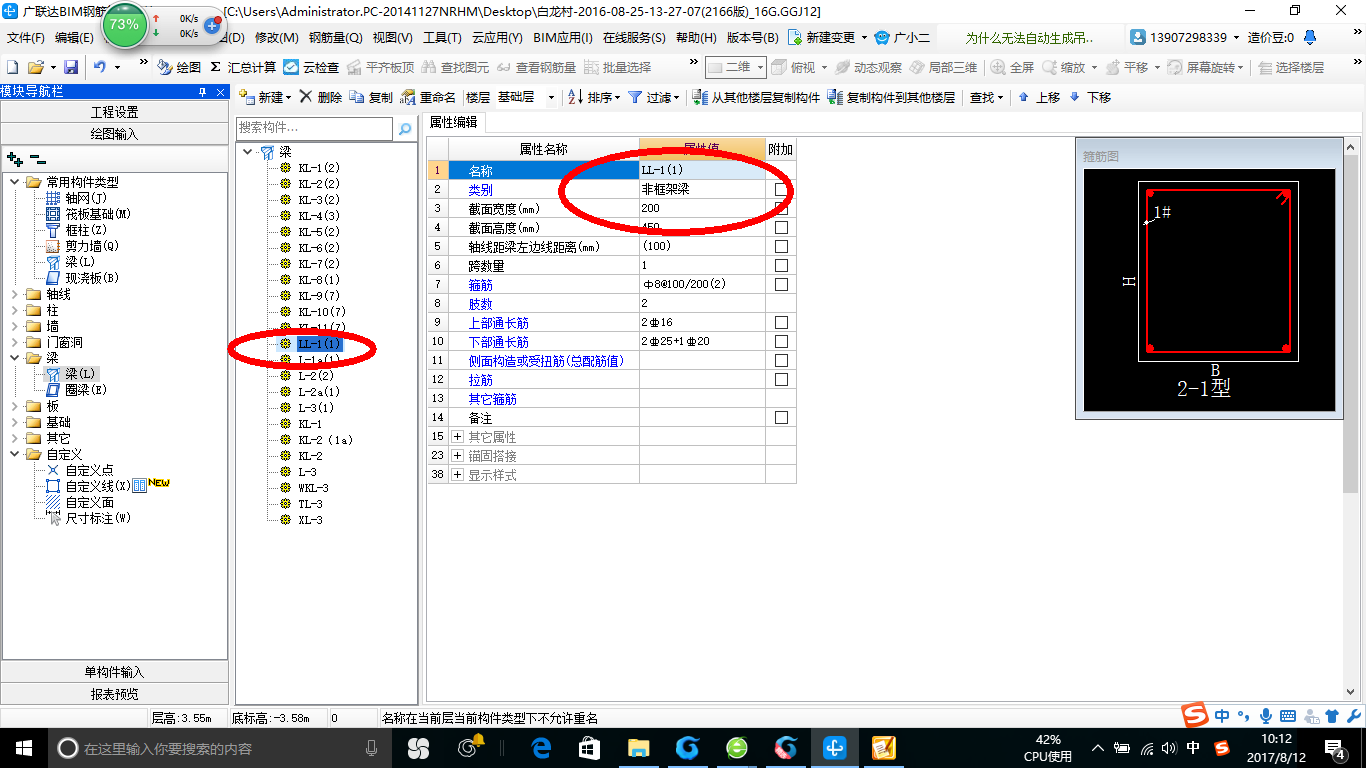This screenshot has width=1366, height=768.
Task: Move component down with 下移
Action: pos(1090,97)
